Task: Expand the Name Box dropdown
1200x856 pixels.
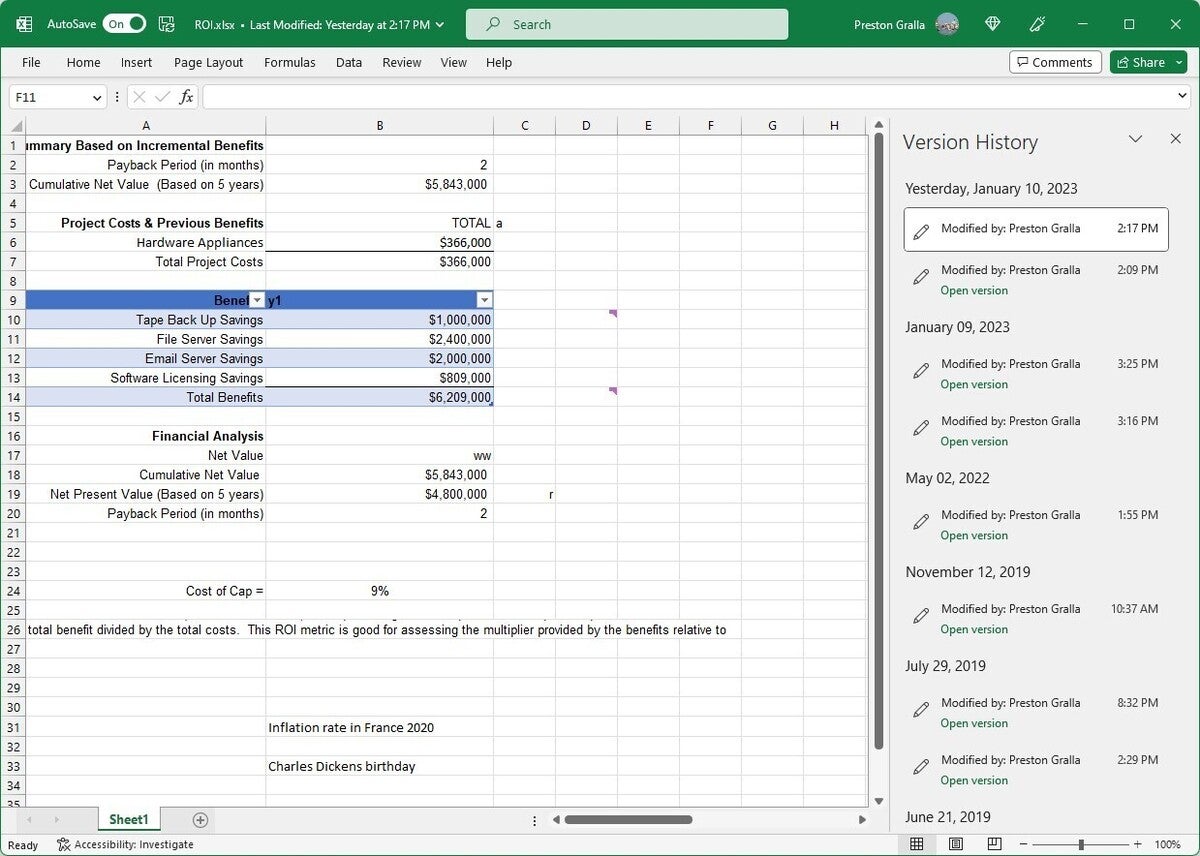Action: [x=97, y=97]
